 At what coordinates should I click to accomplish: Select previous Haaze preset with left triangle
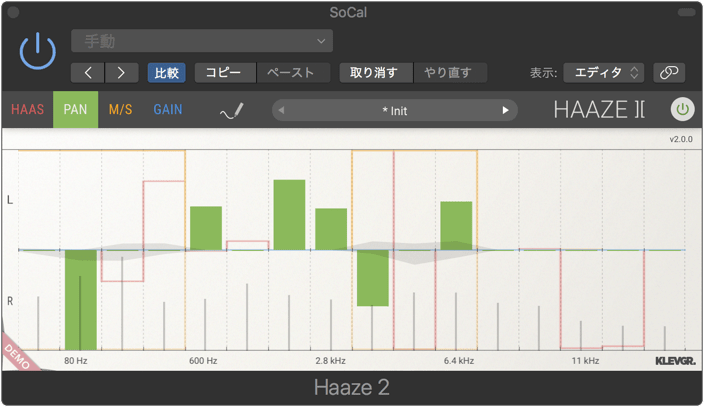pyautogui.click(x=282, y=111)
